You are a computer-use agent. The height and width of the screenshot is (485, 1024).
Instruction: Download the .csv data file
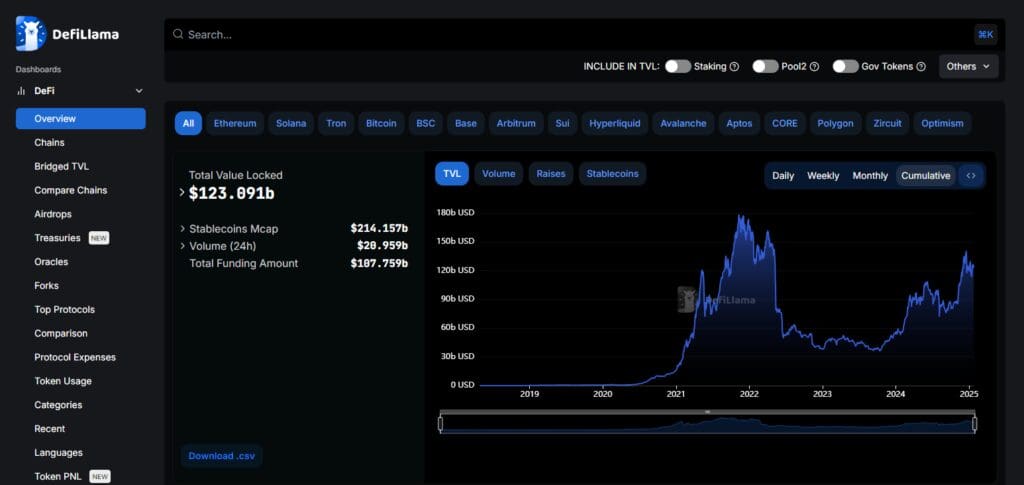click(221, 456)
